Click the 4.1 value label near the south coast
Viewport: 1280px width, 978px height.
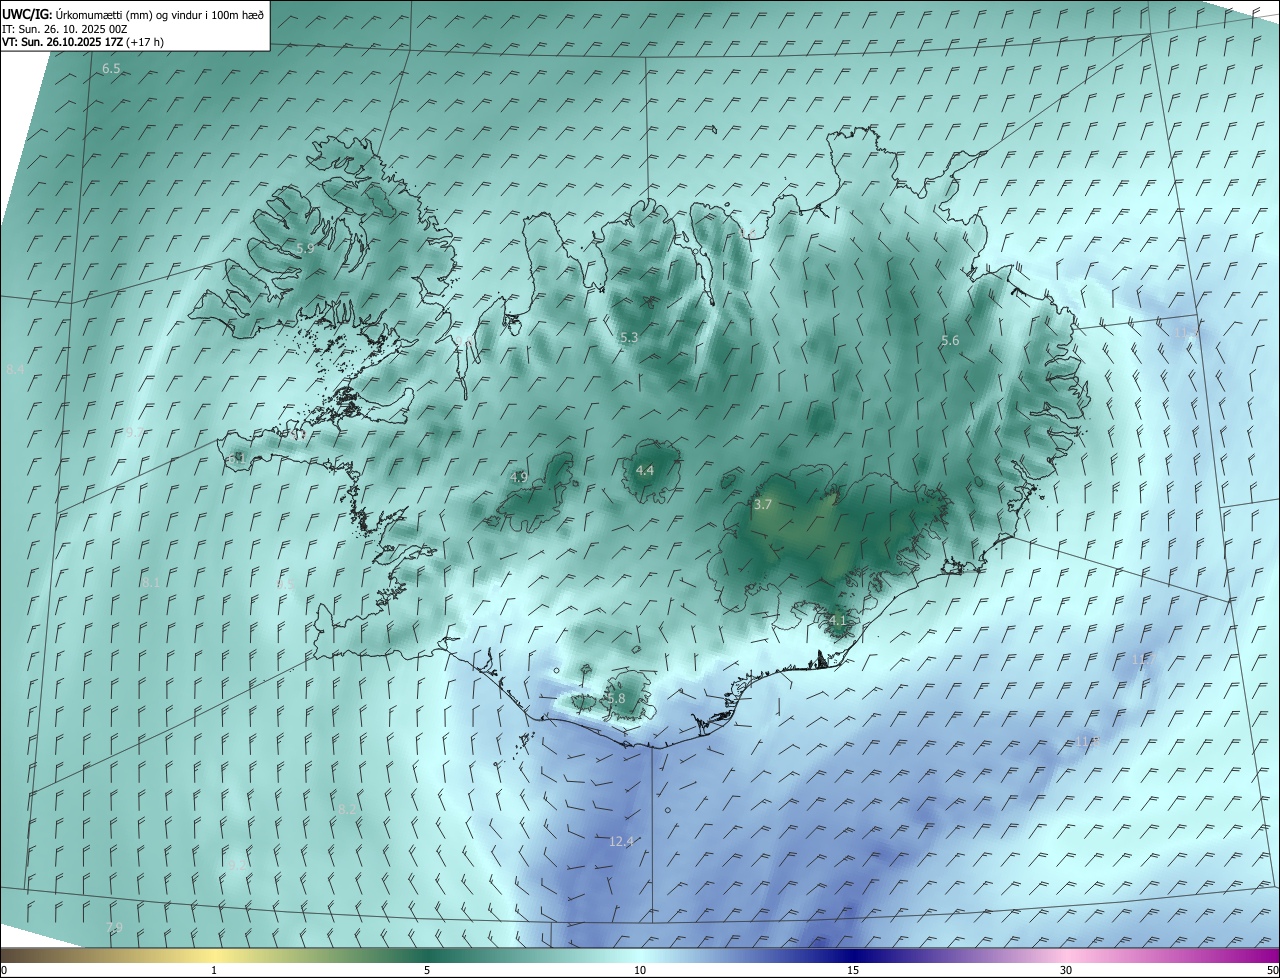(x=838, y=620)
